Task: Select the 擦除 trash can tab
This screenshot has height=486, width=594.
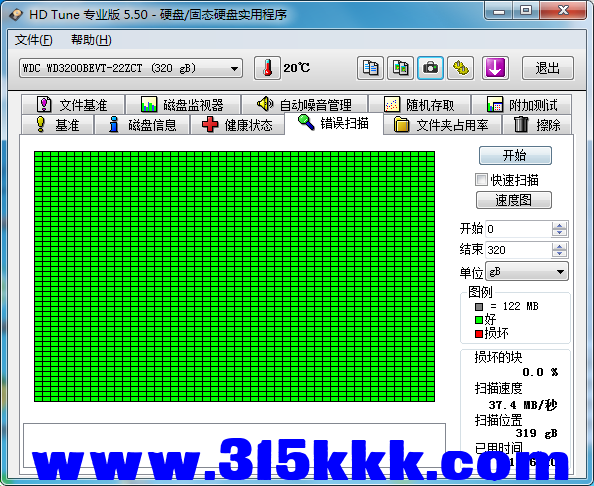Action: (x=537, y=125)
